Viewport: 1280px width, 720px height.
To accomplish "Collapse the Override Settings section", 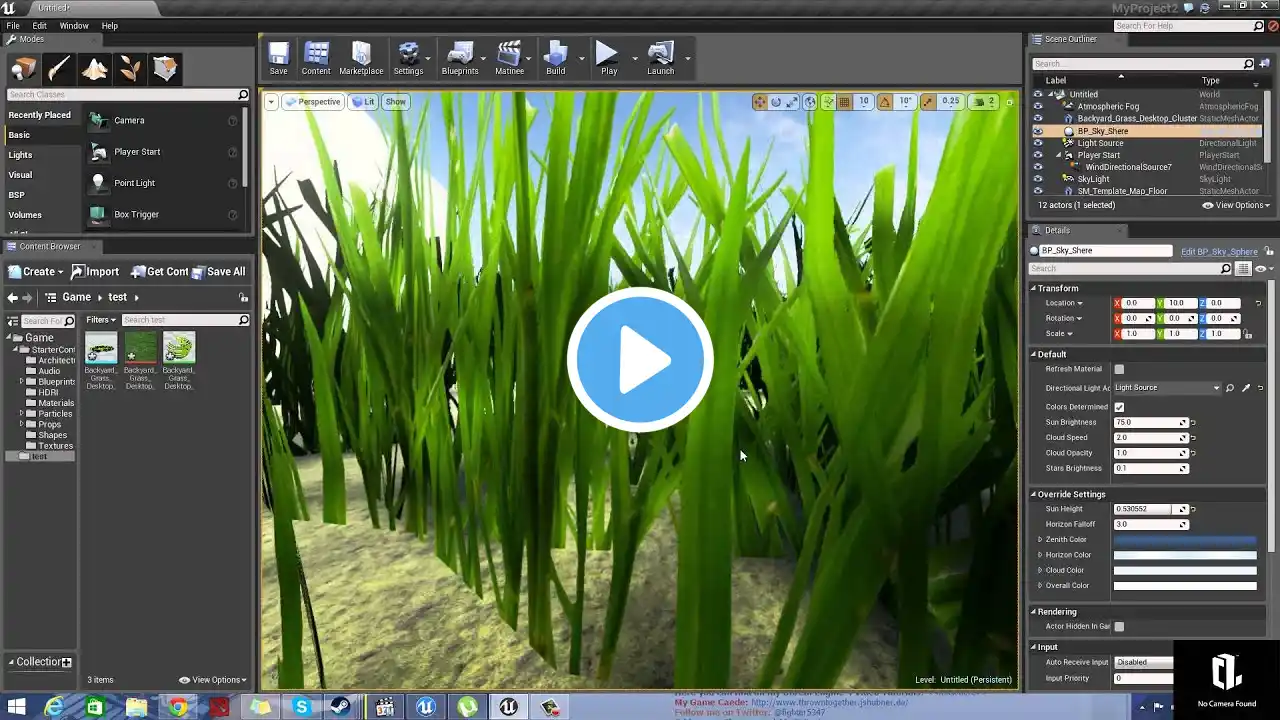I will (1033, 494).
